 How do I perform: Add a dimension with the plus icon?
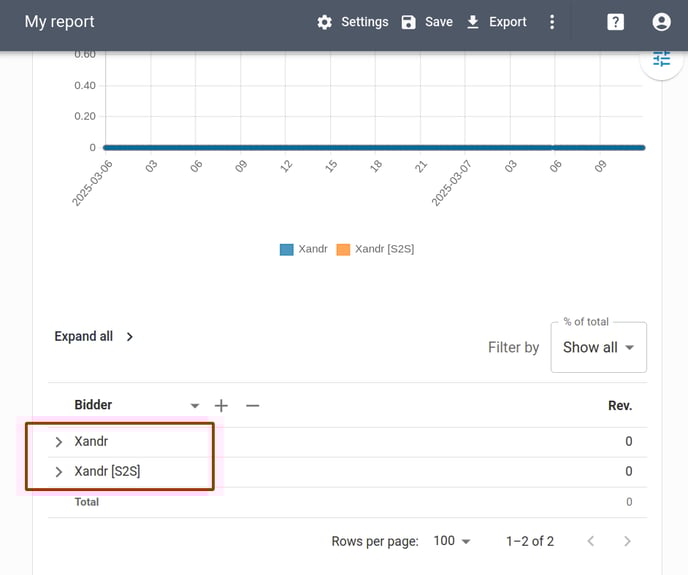coord(221,406)
